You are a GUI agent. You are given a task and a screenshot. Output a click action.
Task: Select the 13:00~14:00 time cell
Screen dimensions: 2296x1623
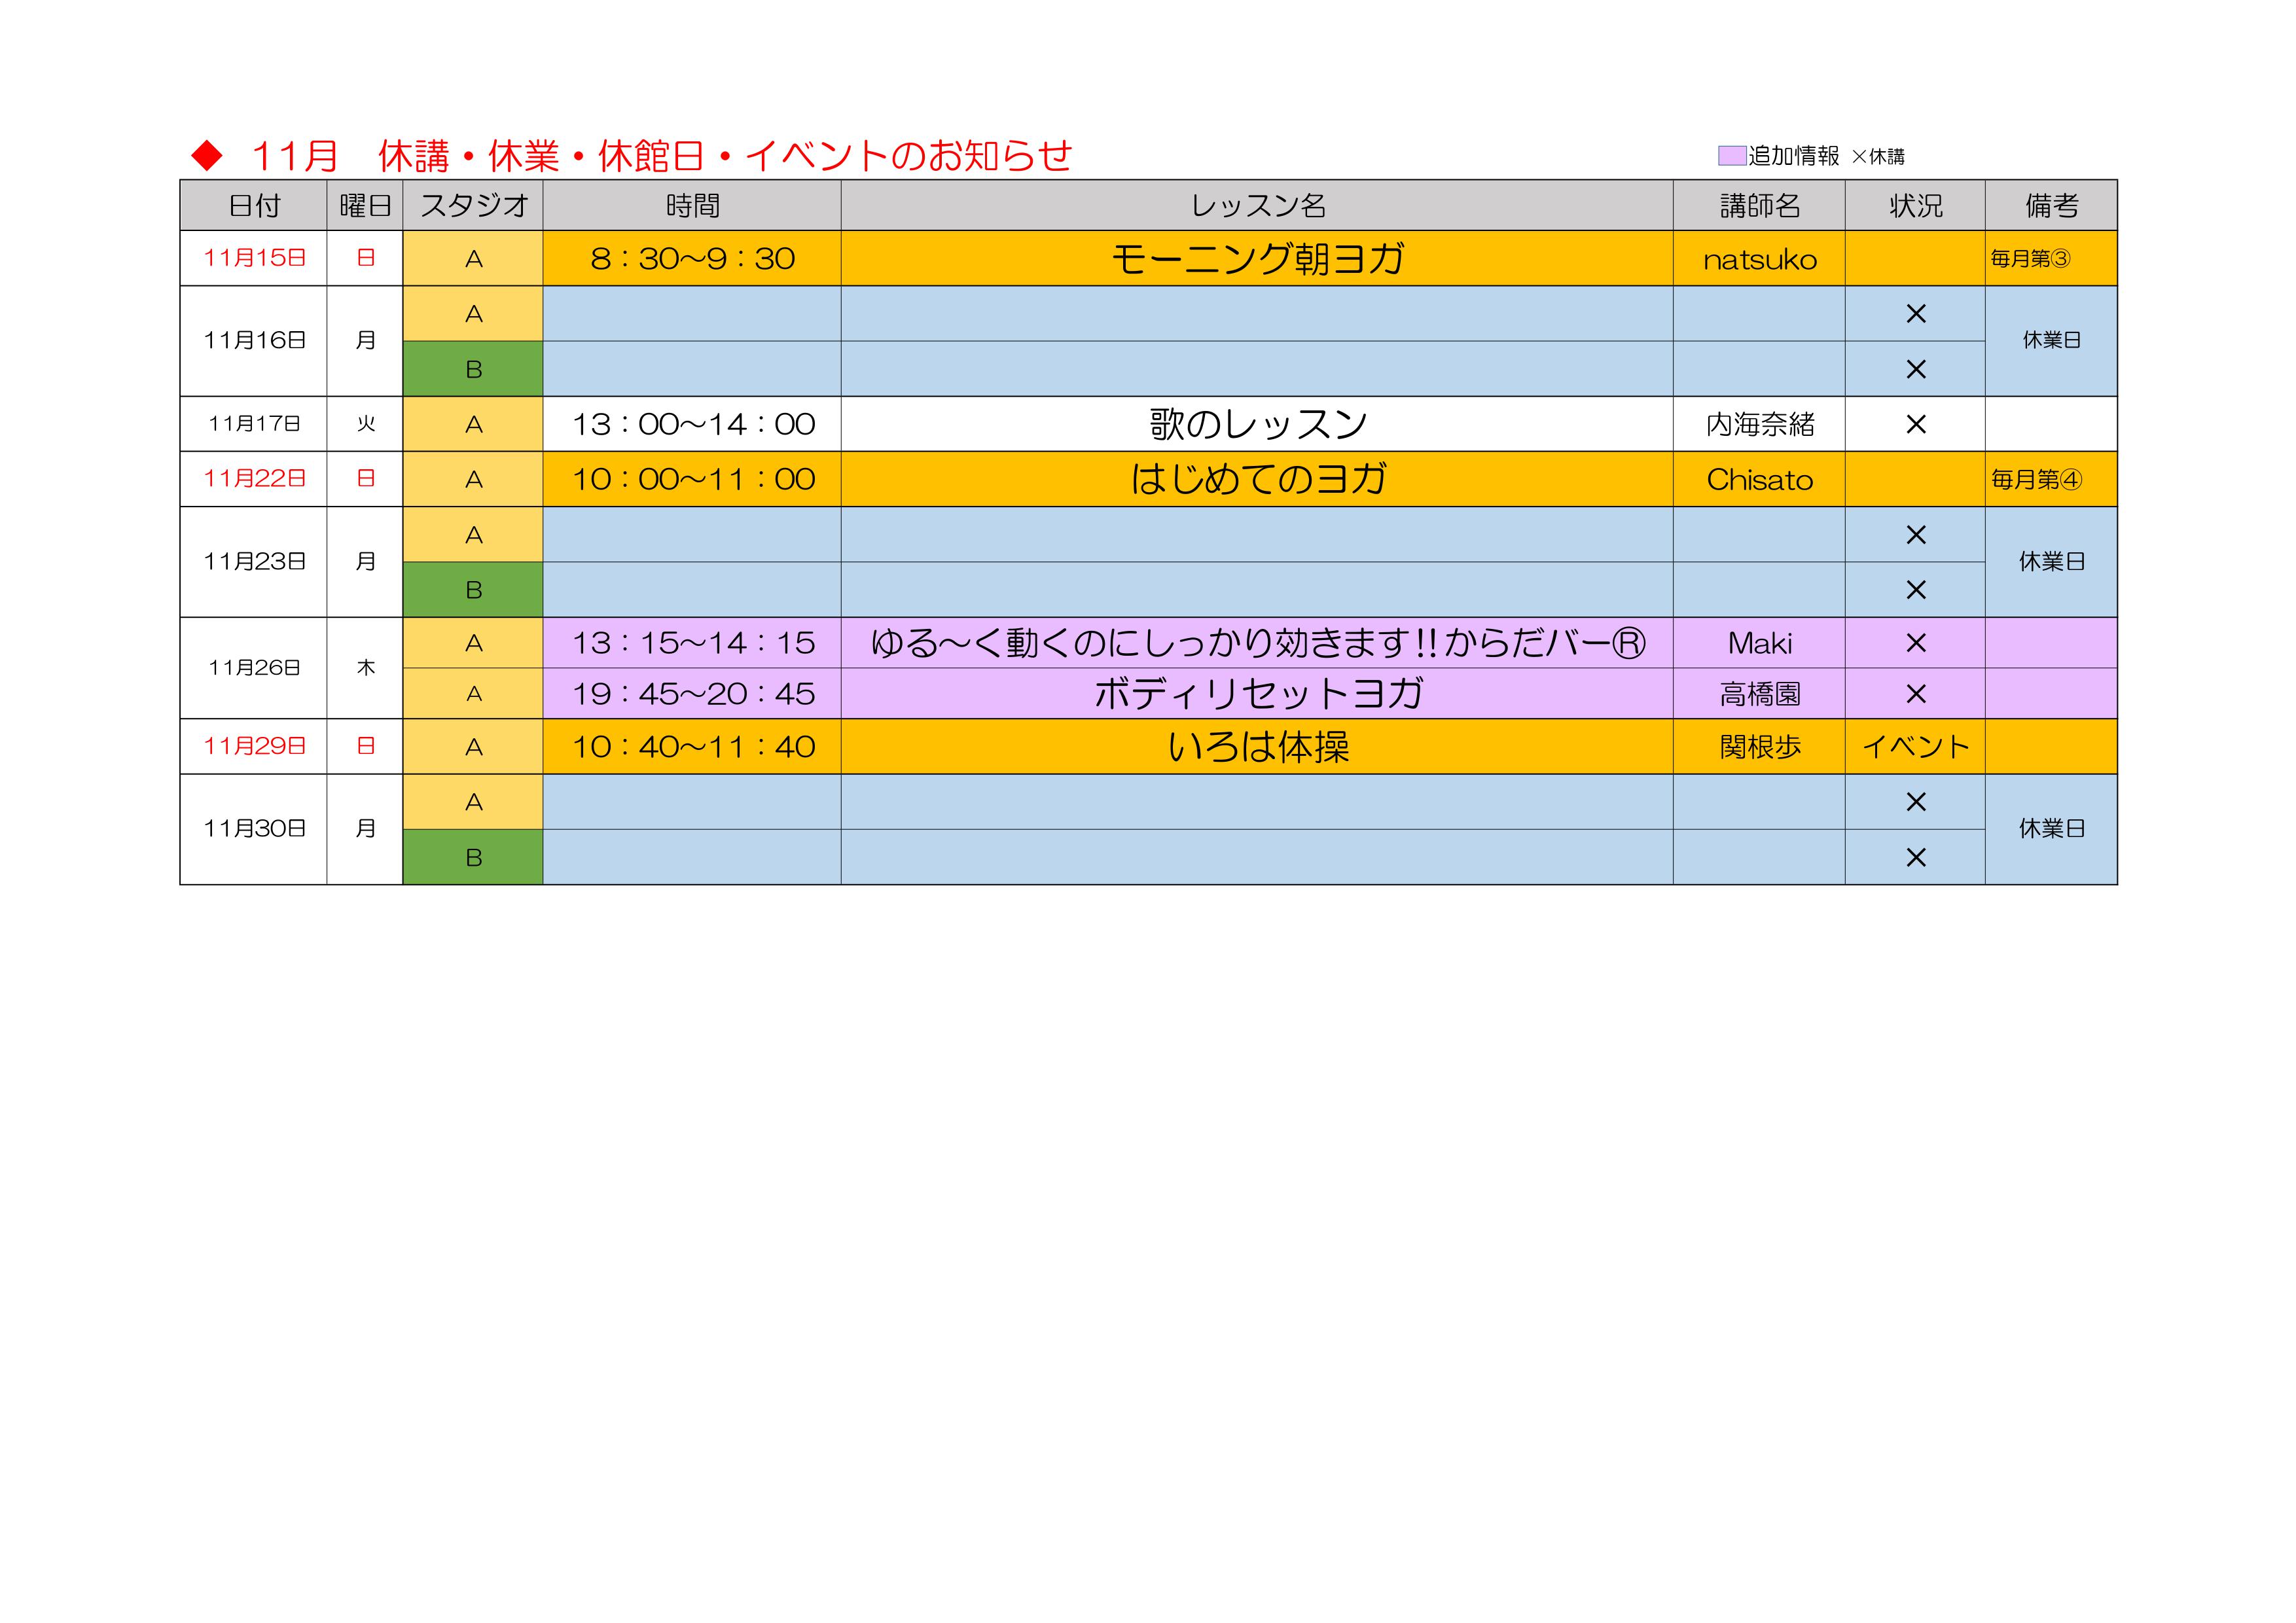pos(692,424)
